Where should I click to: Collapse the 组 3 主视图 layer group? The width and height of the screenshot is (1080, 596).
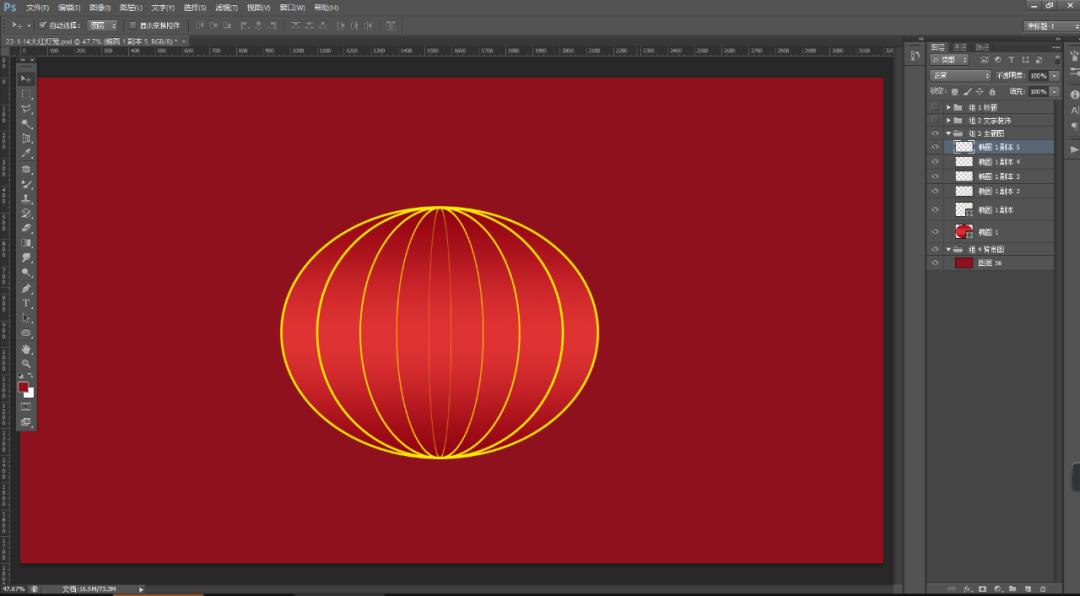948,133
